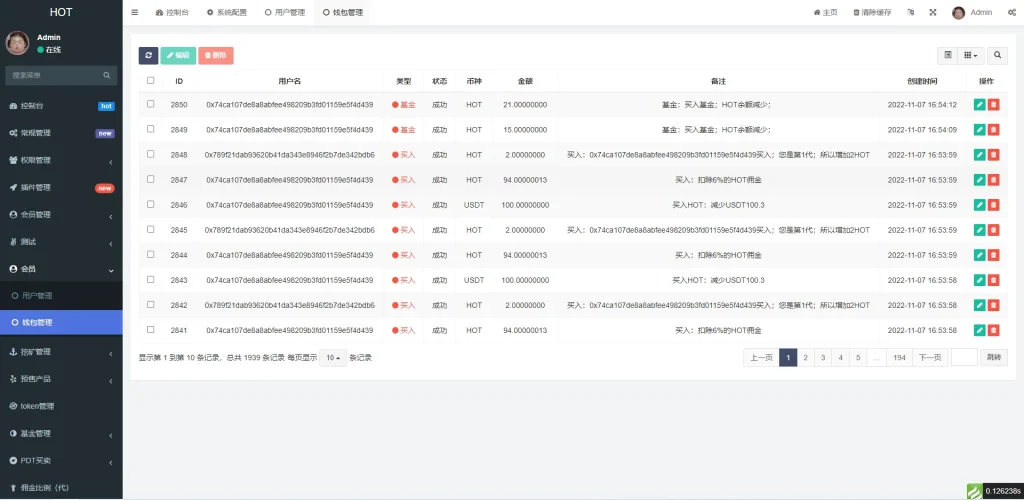
Task: Tick the checkbox for row 2849
Action: coord(151,129)
